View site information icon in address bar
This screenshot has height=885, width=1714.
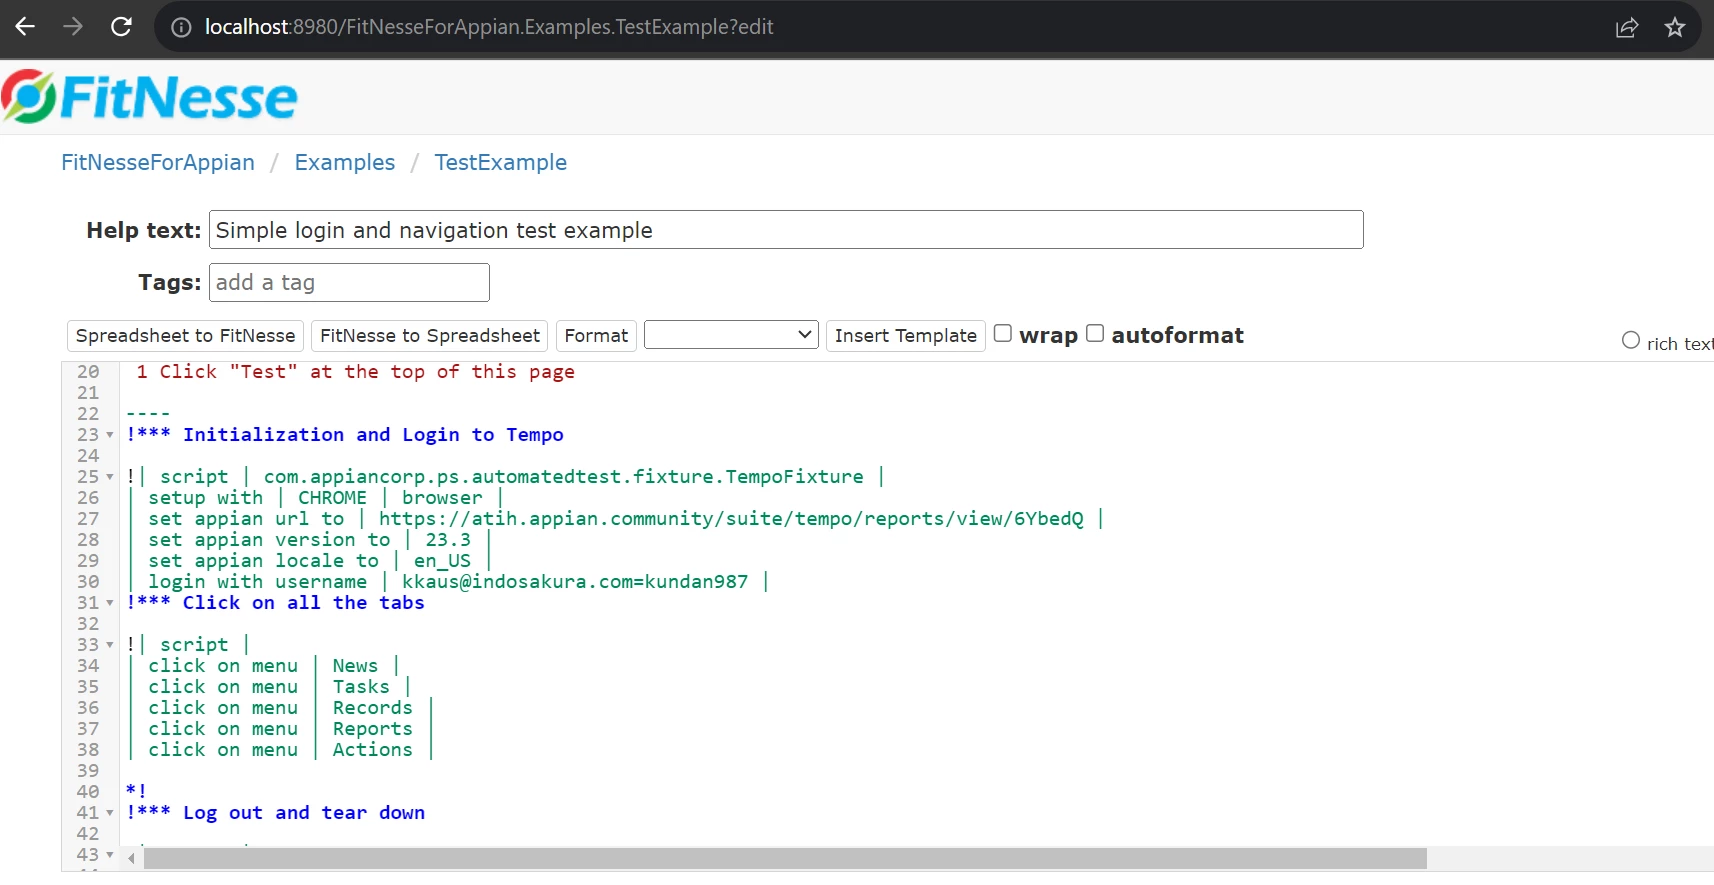click(181, 27)
